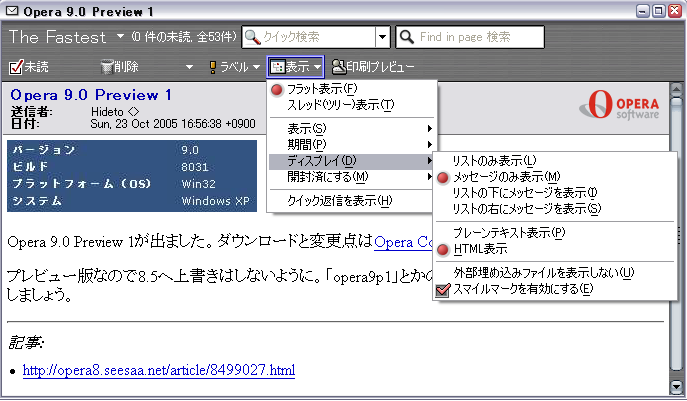Click the ビルド 8031 value

pos(195,167)
